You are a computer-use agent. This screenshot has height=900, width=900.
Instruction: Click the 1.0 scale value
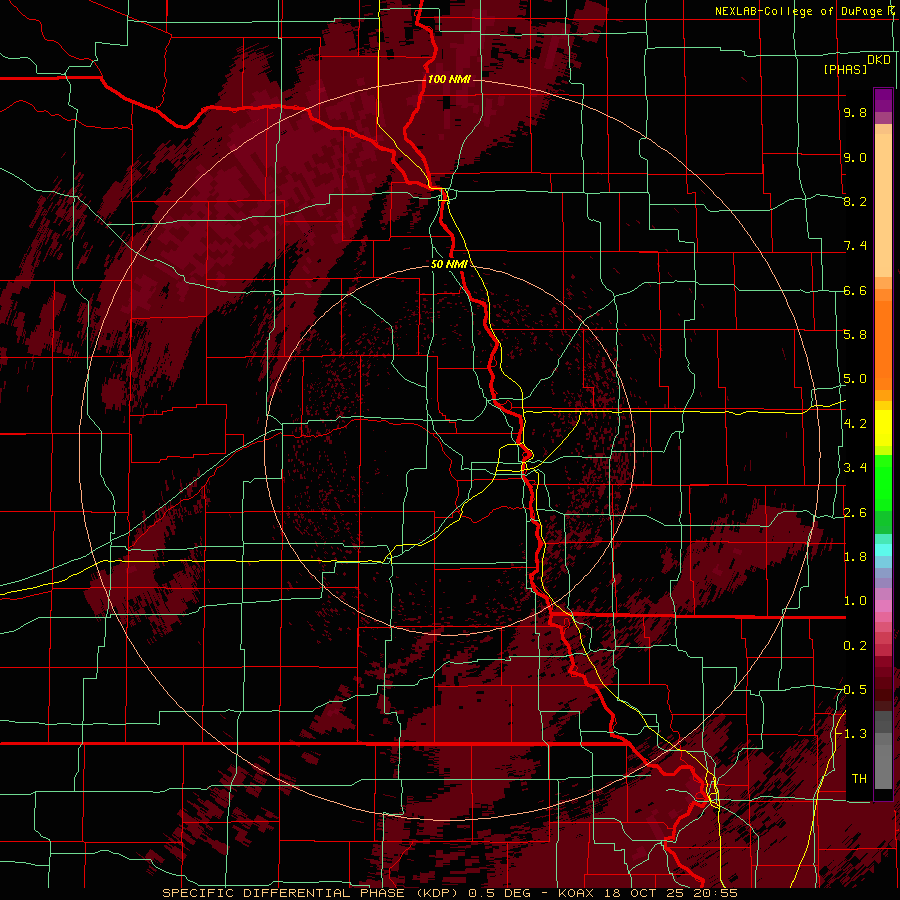coord(855,601)
